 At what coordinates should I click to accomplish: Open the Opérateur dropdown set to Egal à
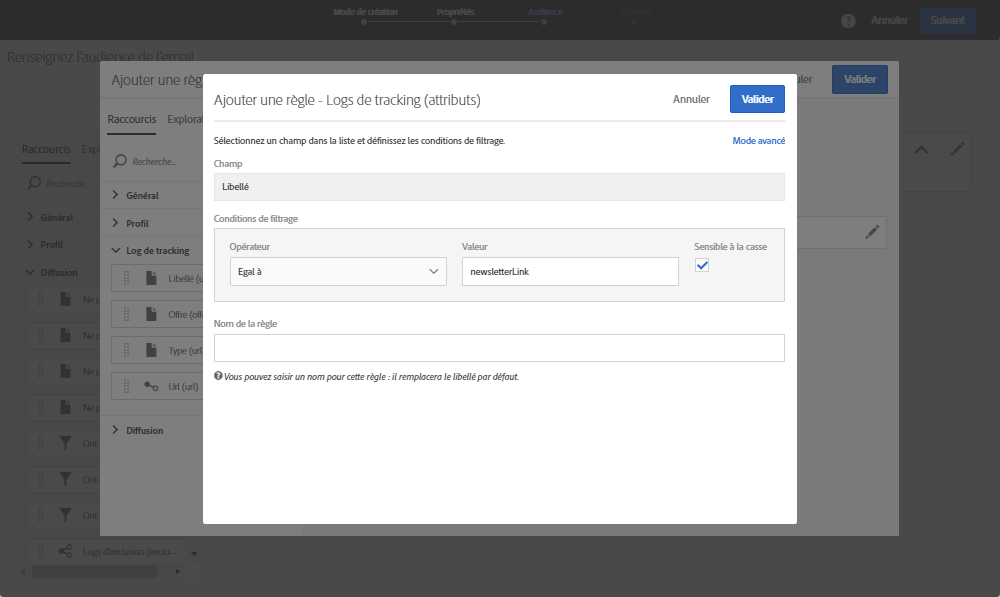tap(338, 271)
